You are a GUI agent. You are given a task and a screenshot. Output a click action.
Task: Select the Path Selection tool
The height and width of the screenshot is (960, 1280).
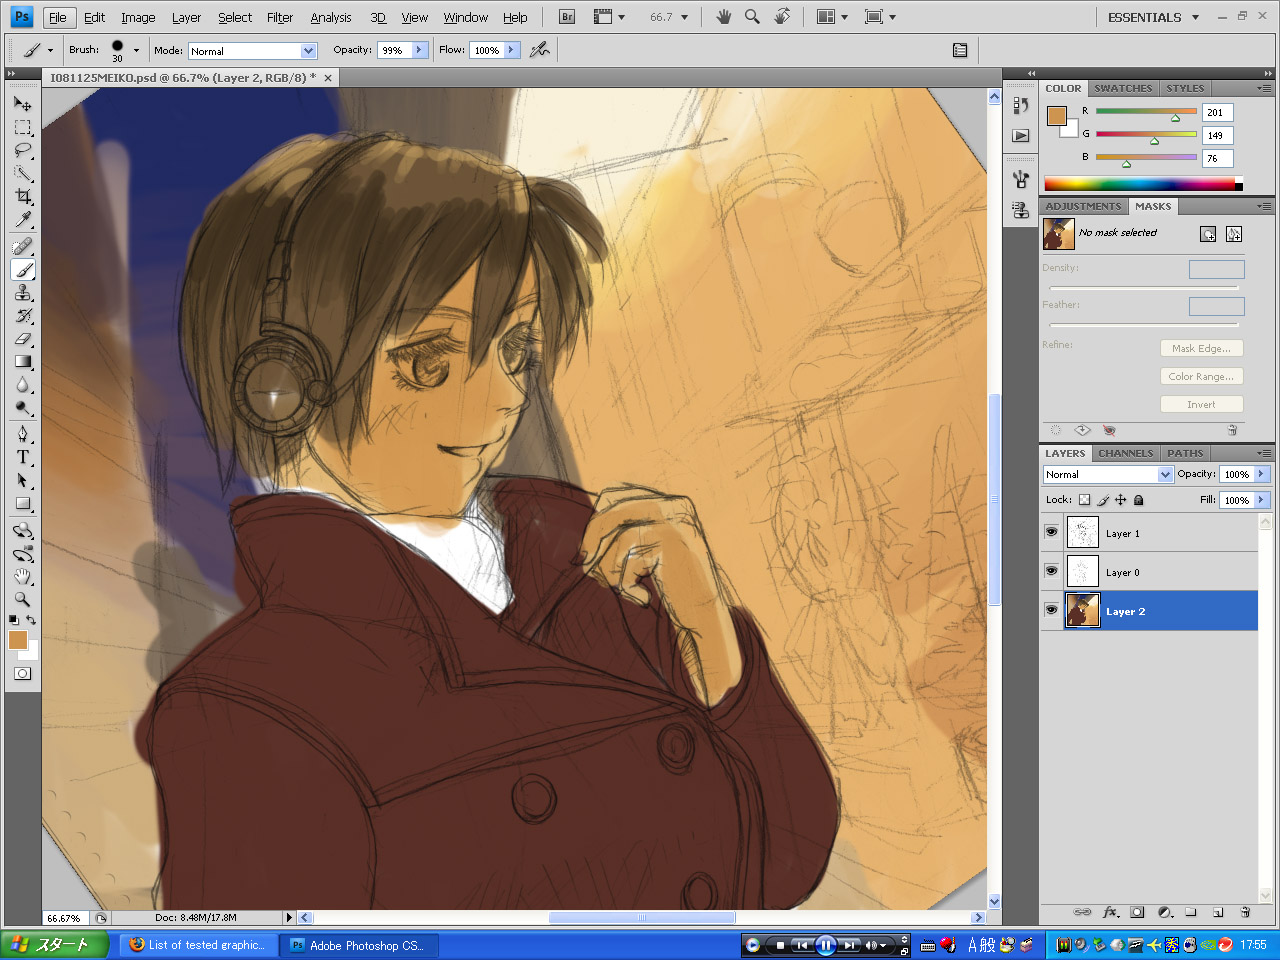point(22,480)
